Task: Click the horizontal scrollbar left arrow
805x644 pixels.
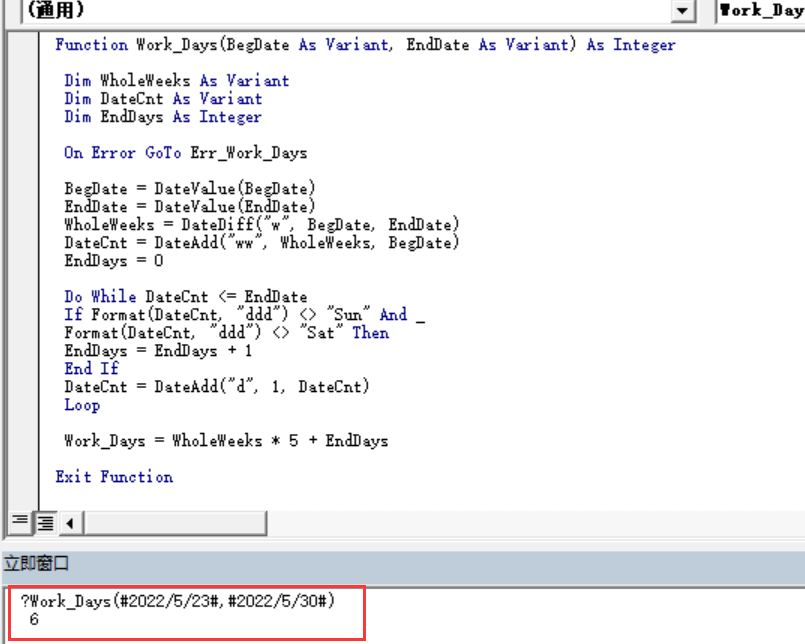Action: click(x=70, y=523)
